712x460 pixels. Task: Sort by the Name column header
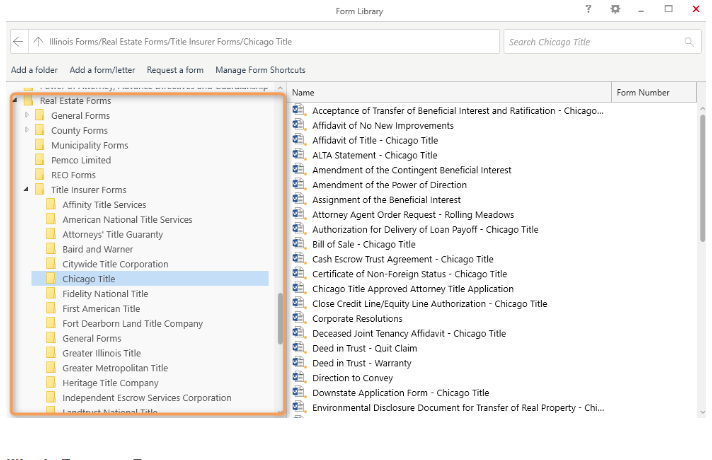450,93
